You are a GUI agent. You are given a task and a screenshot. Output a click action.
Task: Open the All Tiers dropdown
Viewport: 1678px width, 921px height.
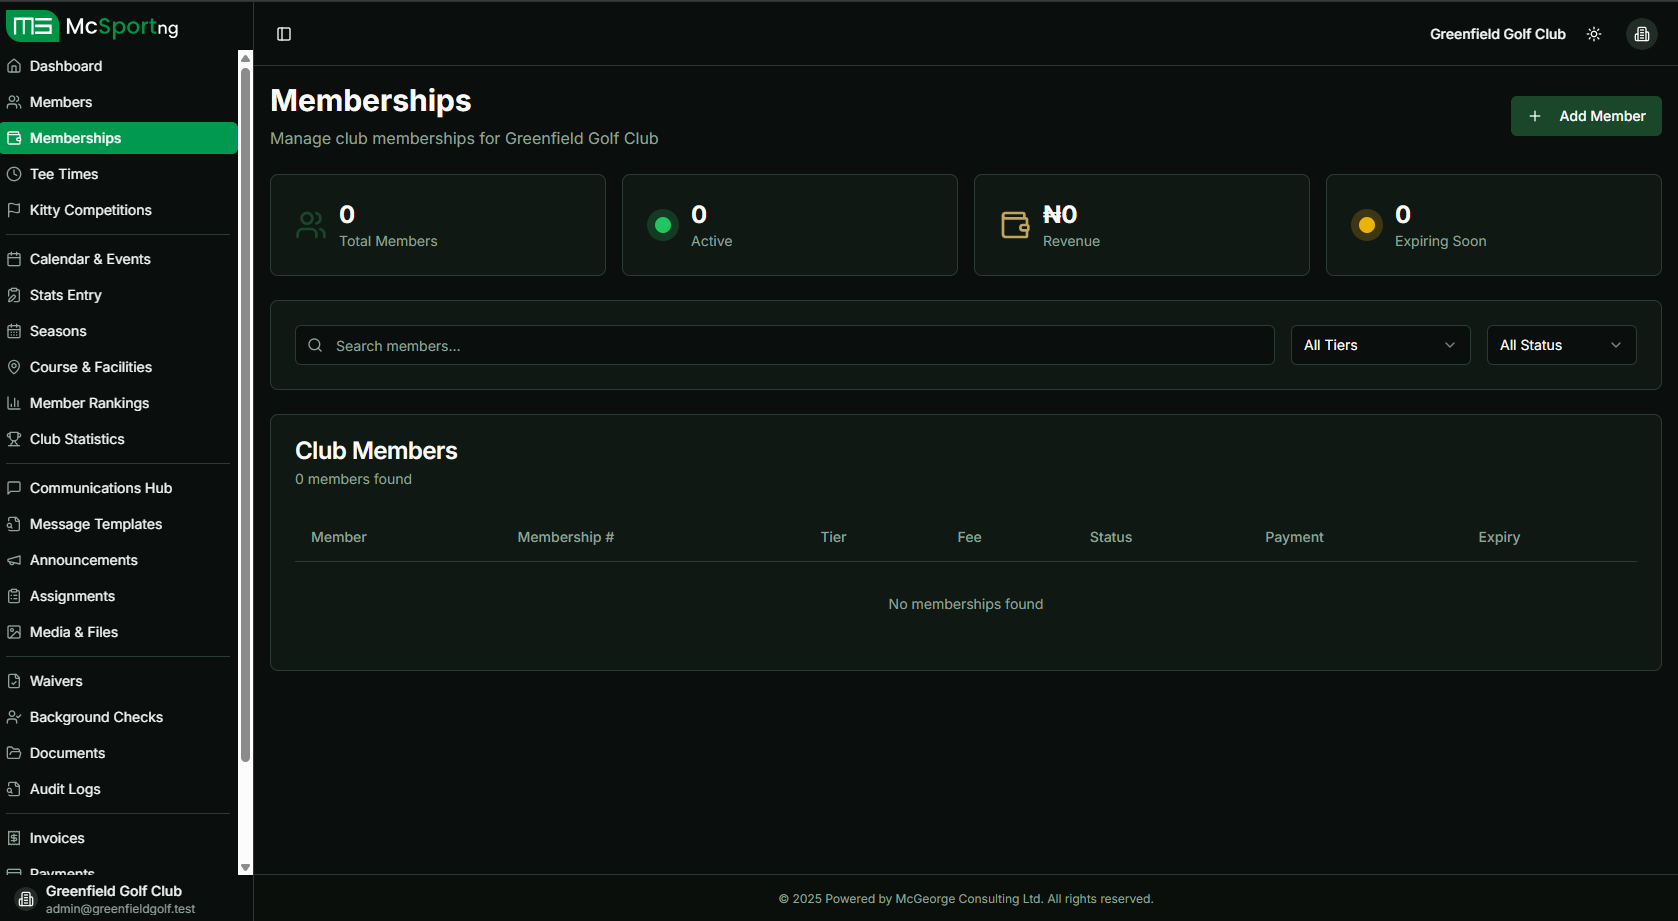click(x=1380, y=345)
